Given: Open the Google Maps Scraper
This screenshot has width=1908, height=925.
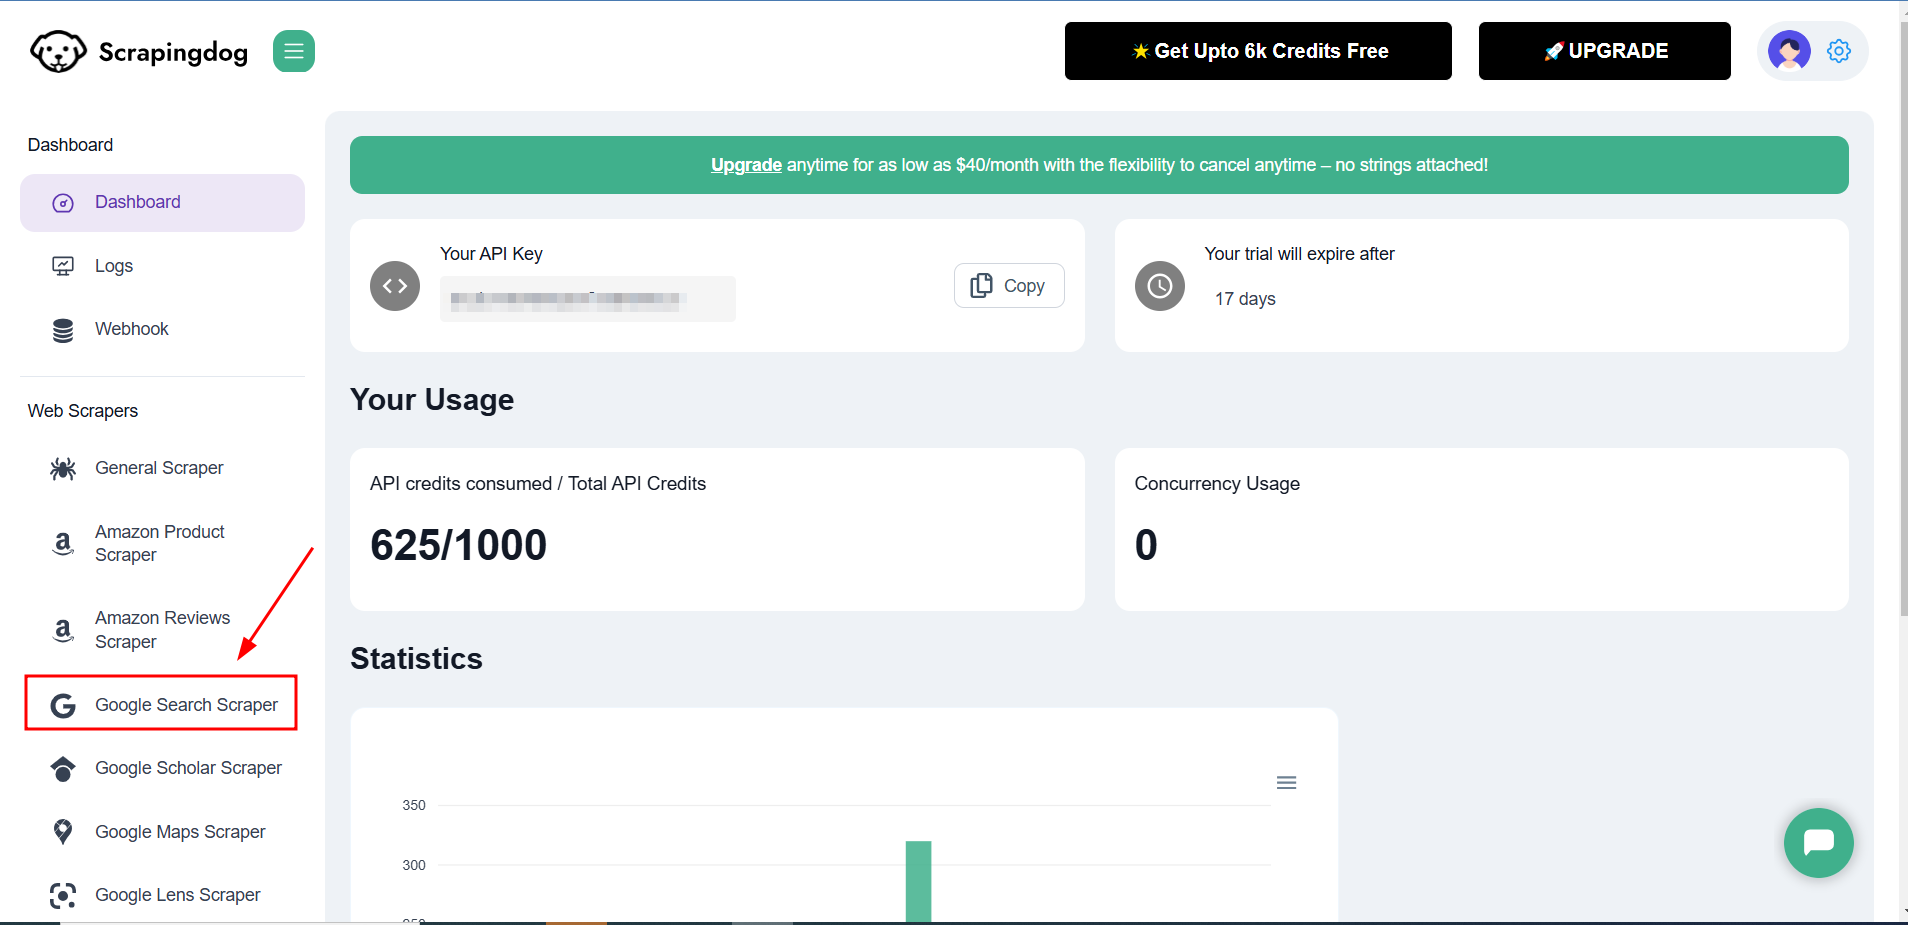Looking at the screenshot, I should point(179,831).
